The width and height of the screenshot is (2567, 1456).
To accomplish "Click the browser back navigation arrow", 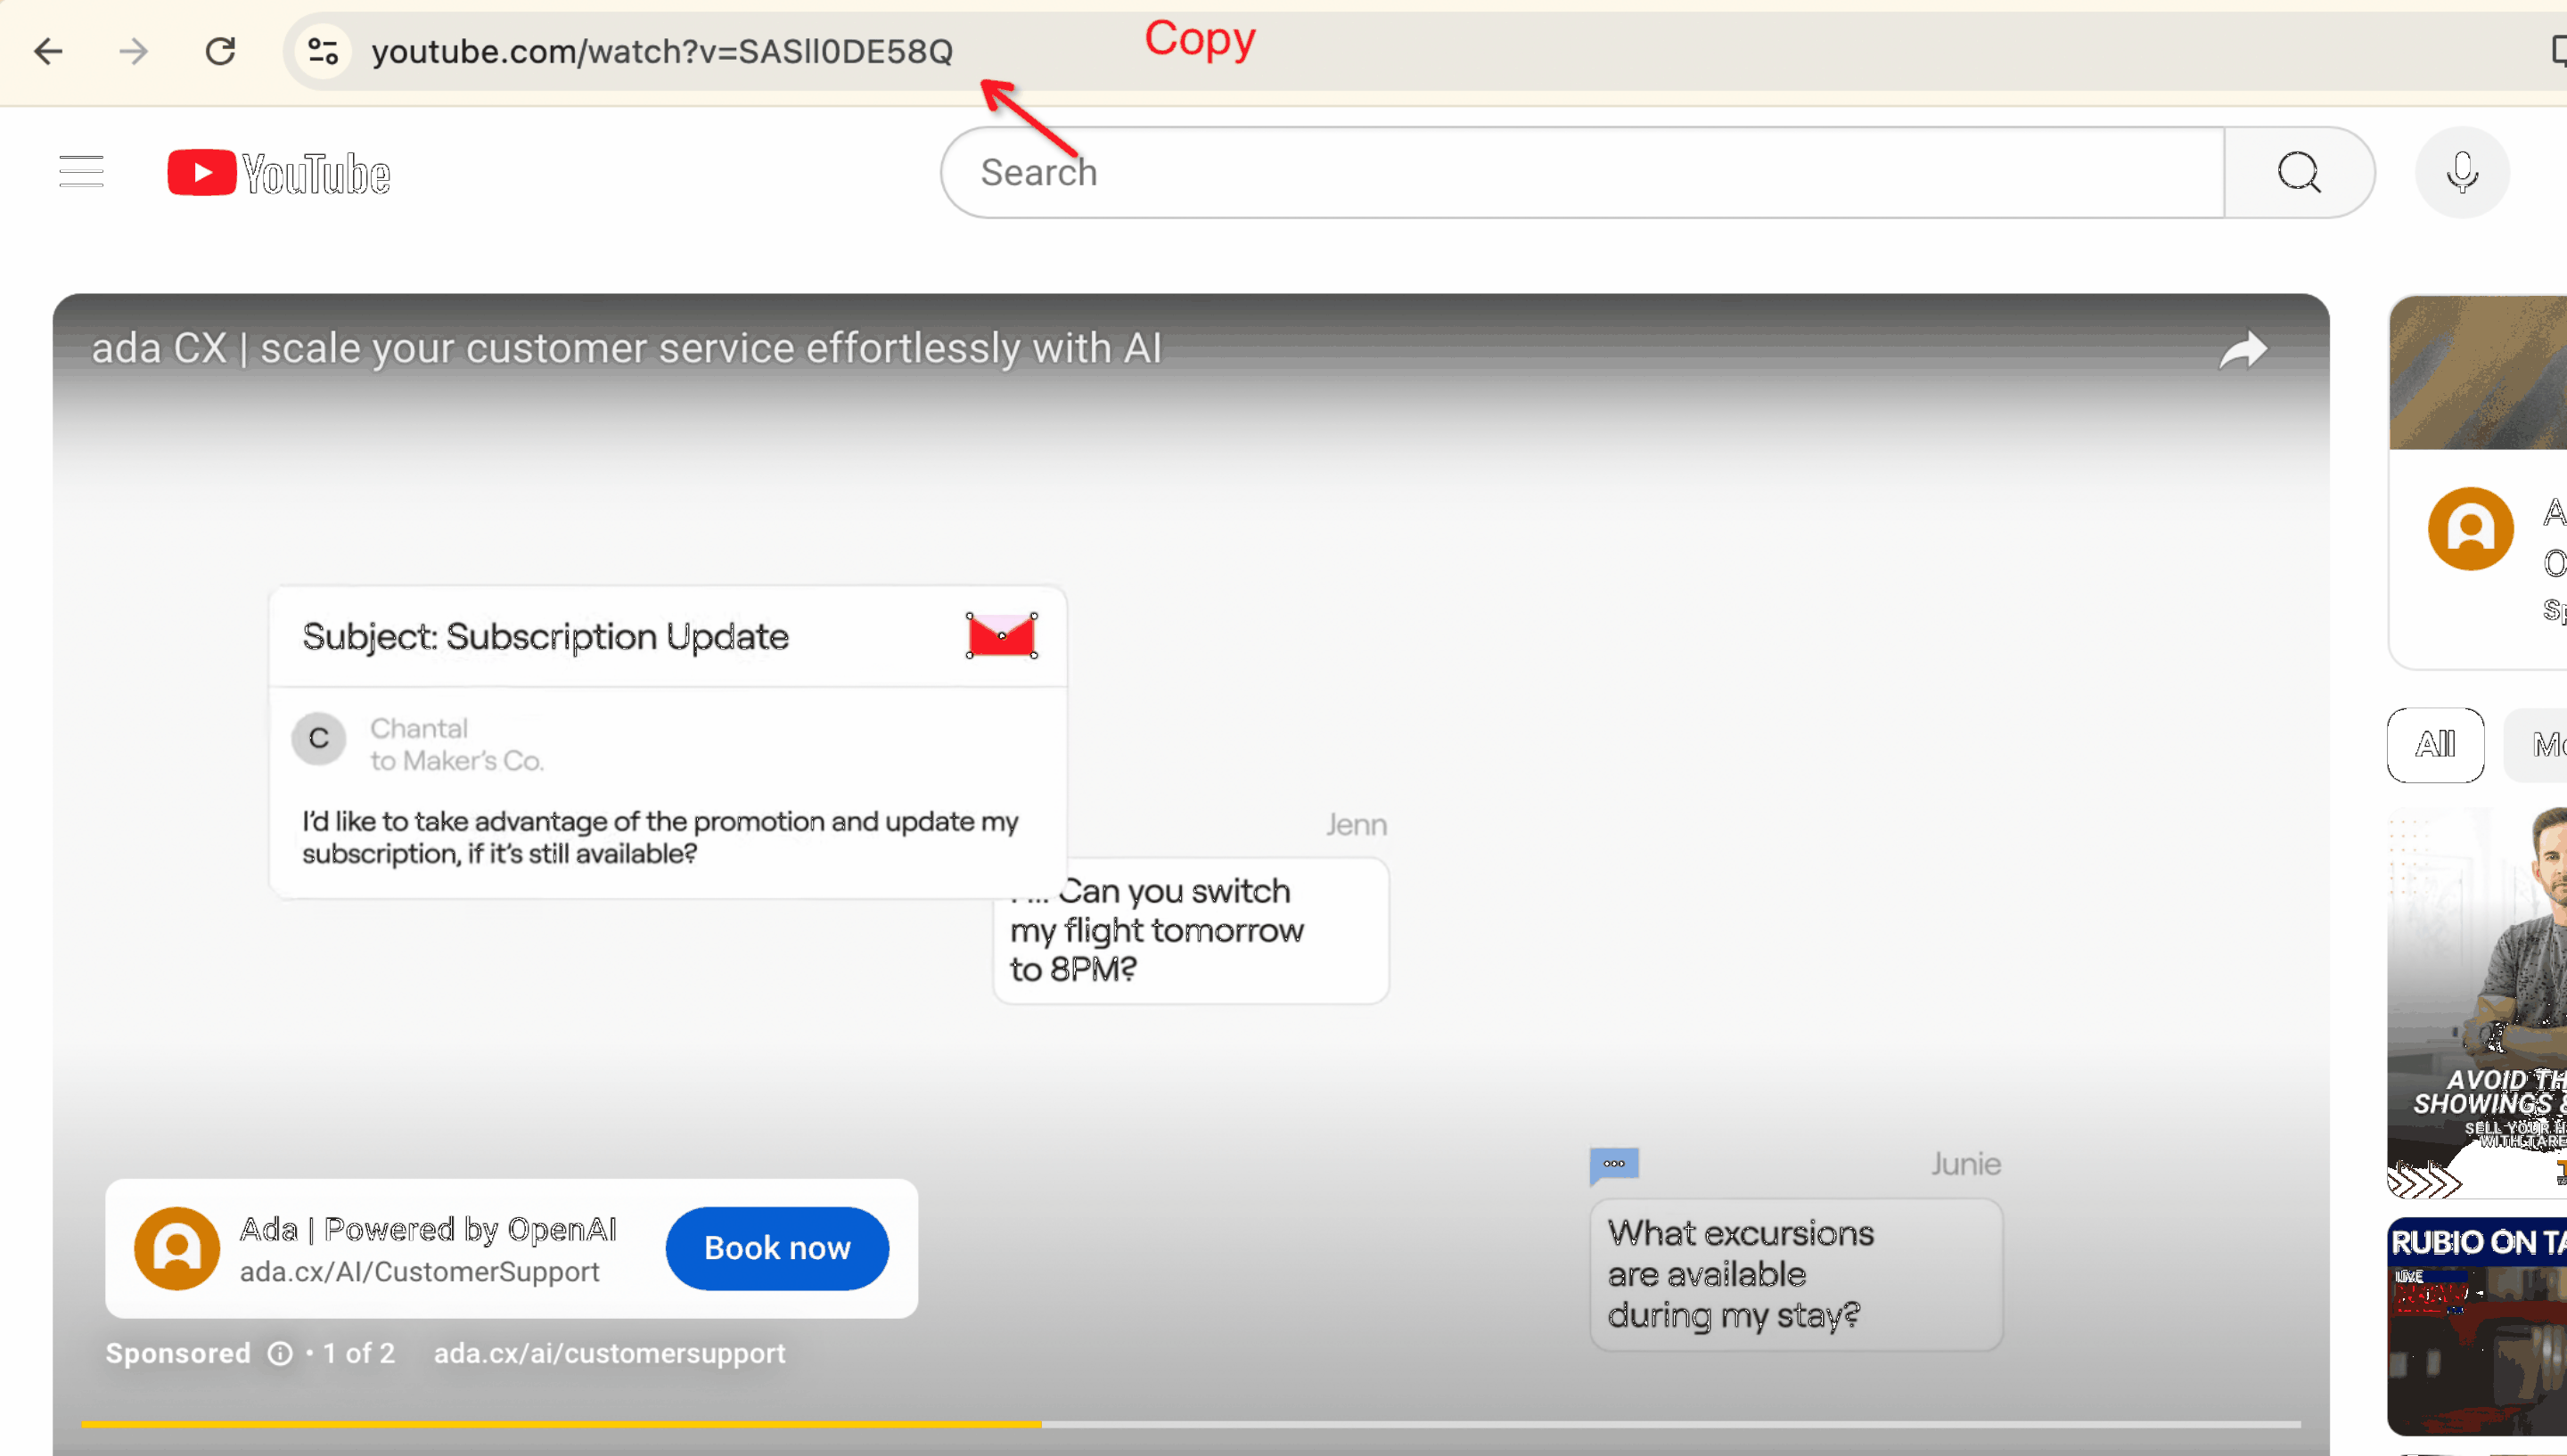I will [47, 47].
